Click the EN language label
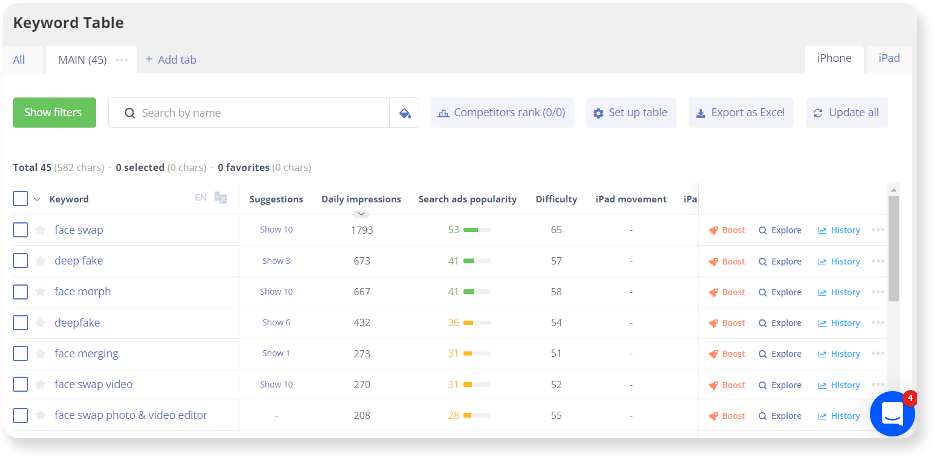This screenshot has width=935, height=456. pos(201,198)
